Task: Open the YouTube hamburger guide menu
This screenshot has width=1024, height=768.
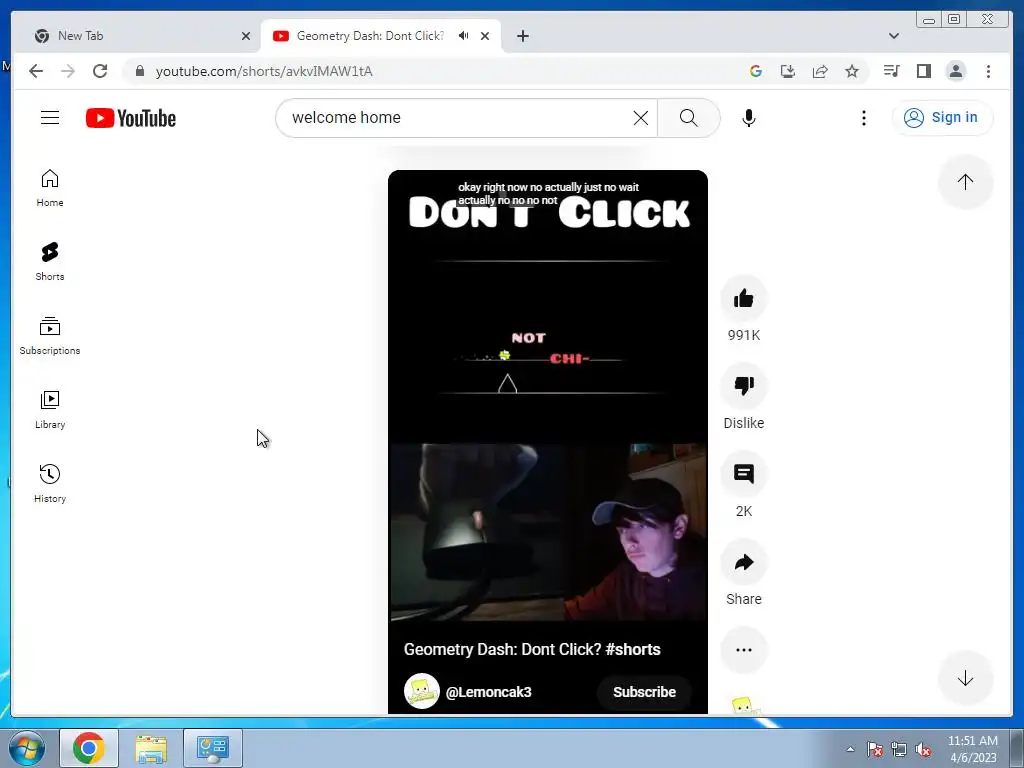Action: [50, 118]
